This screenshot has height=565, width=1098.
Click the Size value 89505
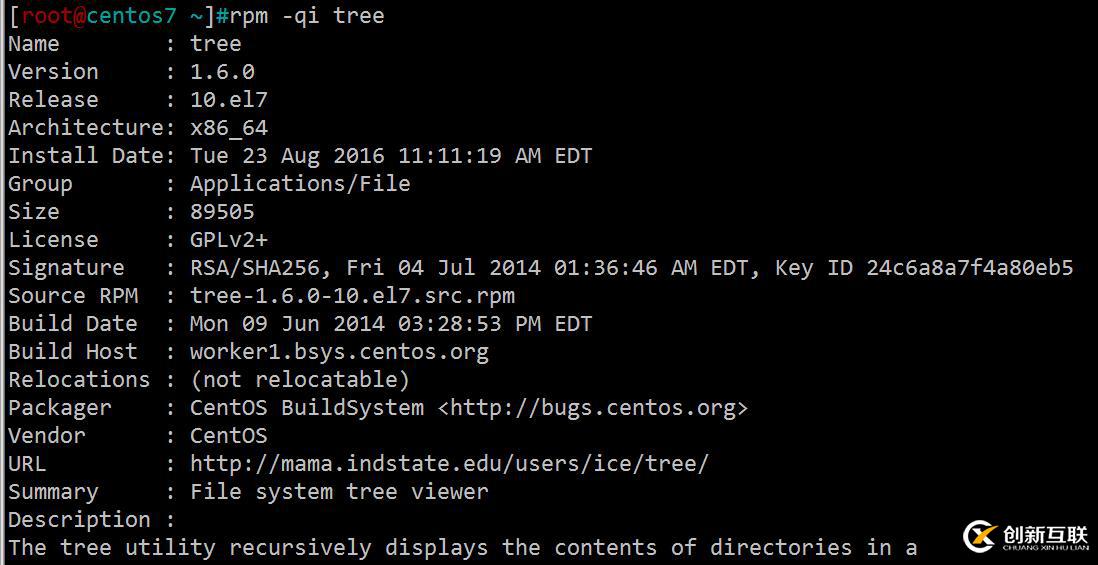(x=223, y=211)
